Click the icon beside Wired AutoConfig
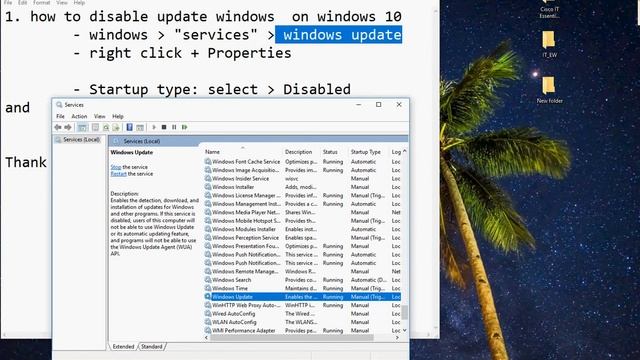Screen dimensions: 640x360 pos(208,313)
